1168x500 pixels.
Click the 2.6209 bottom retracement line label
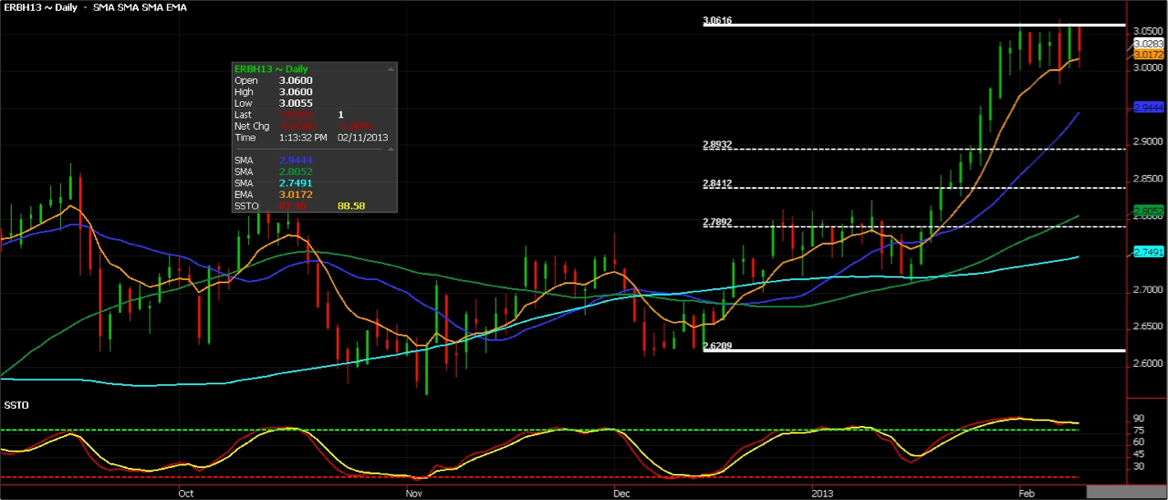pos(717,346)
